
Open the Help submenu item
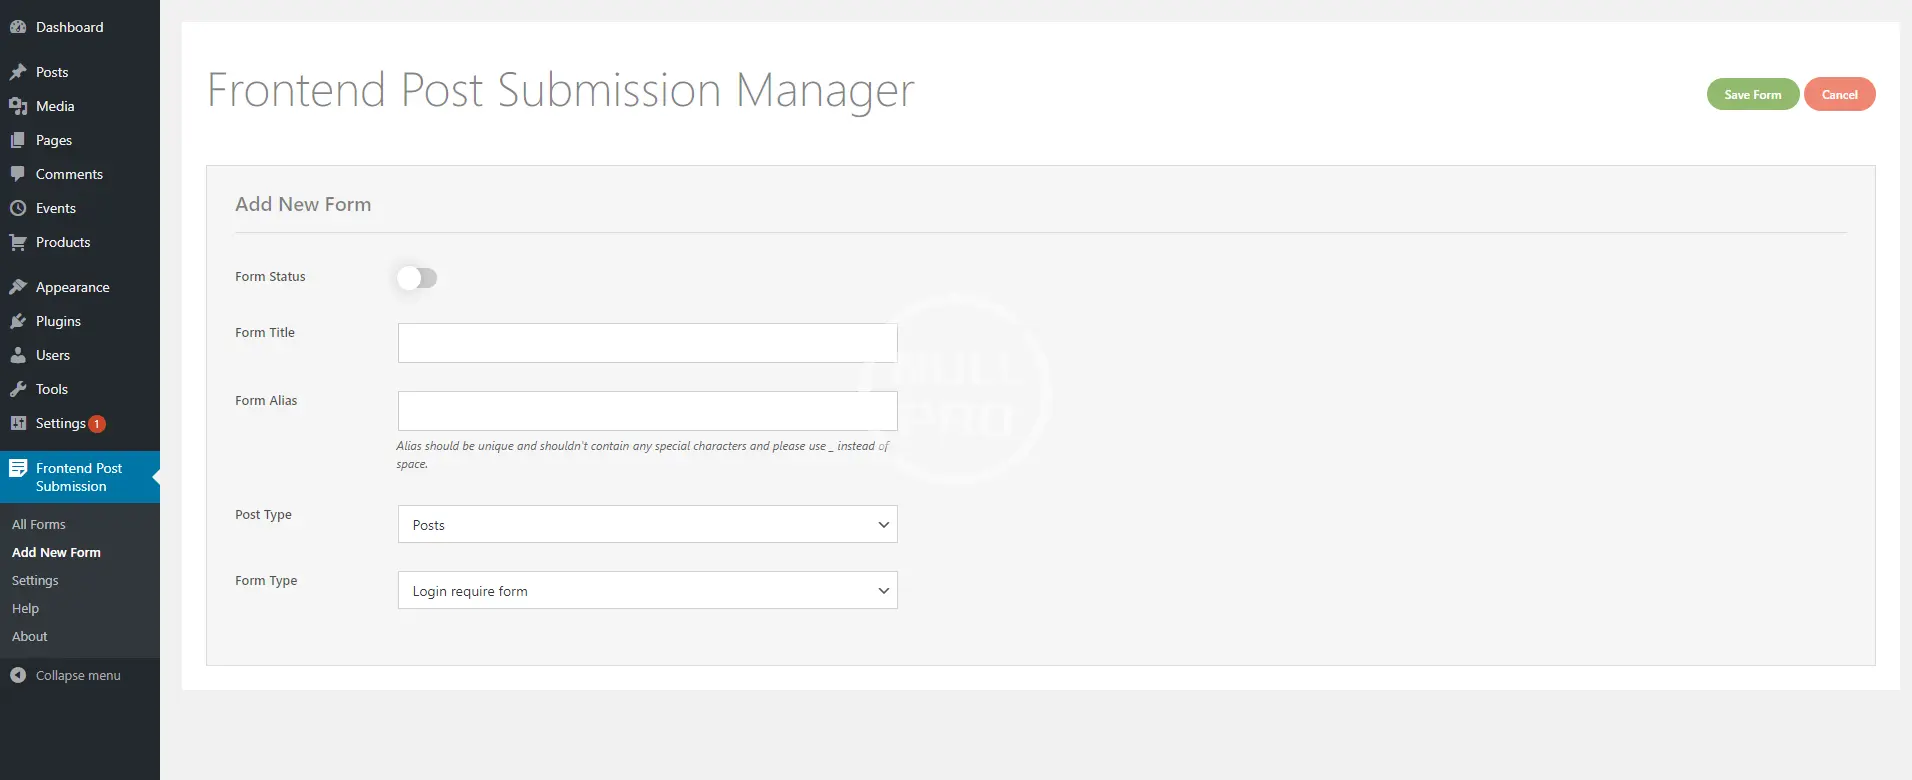[26, 608]
